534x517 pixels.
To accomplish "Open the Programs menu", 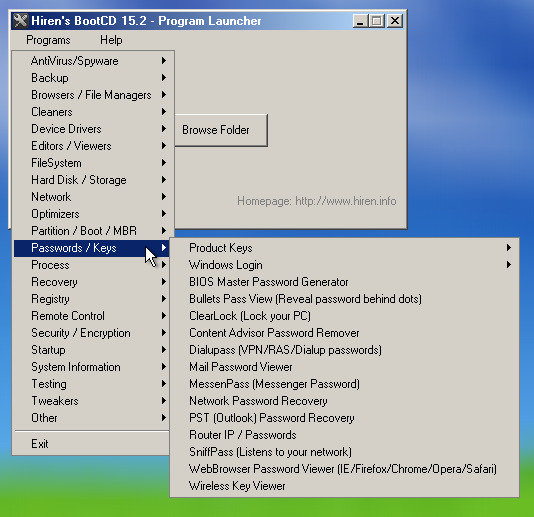I will pos(48,40).
